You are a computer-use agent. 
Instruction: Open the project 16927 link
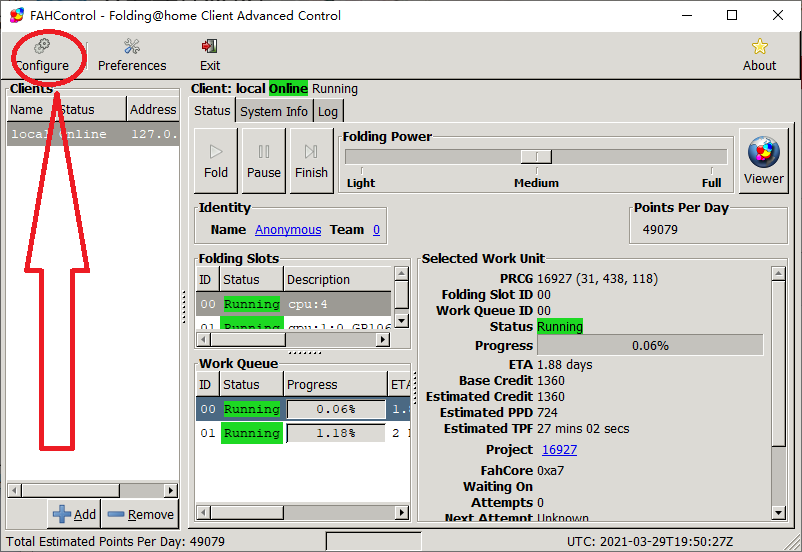(x=559, y=450)
